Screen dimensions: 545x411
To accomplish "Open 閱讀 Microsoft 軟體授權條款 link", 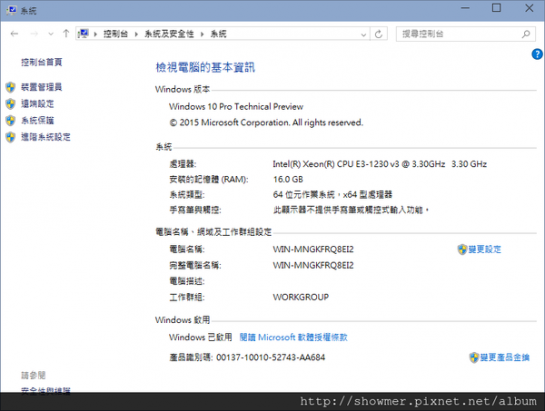I will tap(293, 337).
